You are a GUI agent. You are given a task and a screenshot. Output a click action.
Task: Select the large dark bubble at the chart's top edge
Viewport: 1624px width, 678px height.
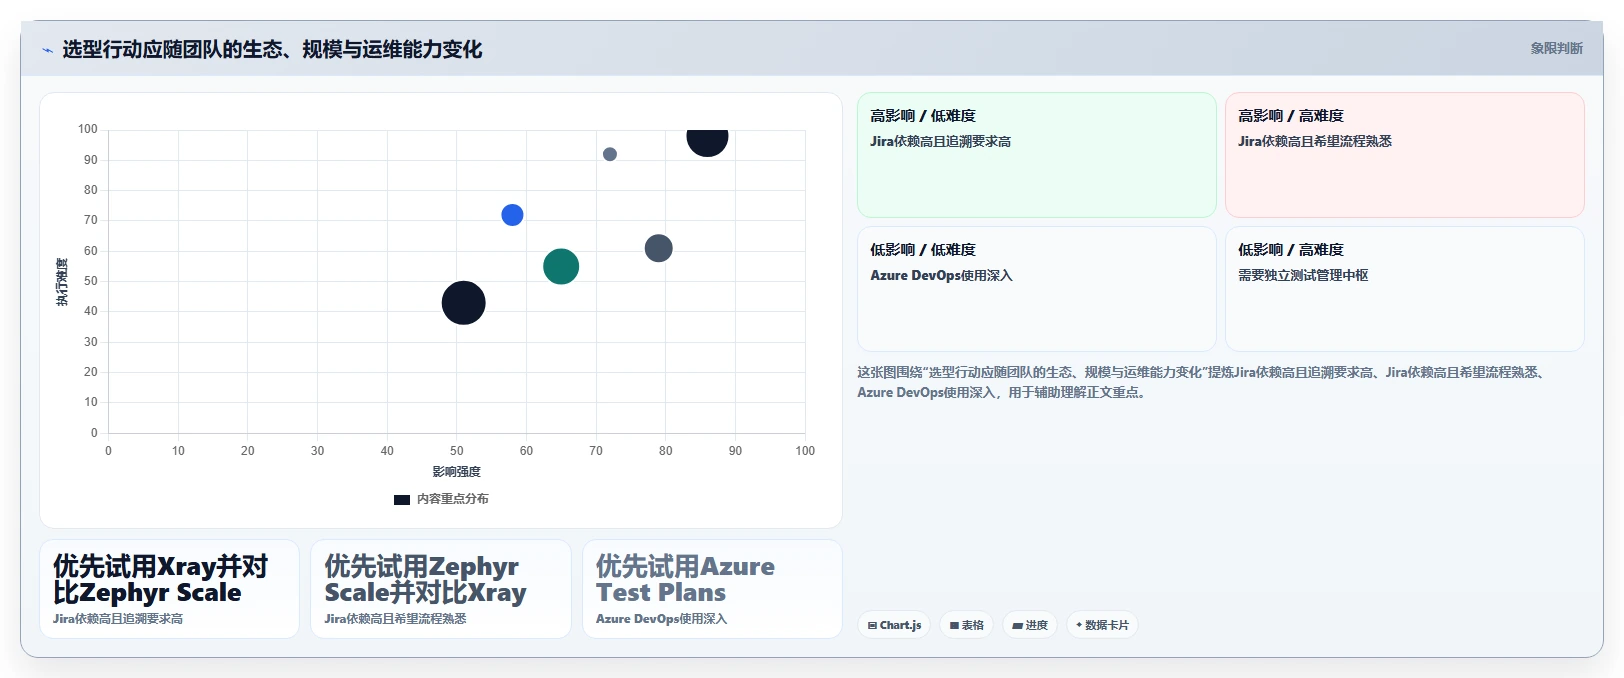pos(707,142)
